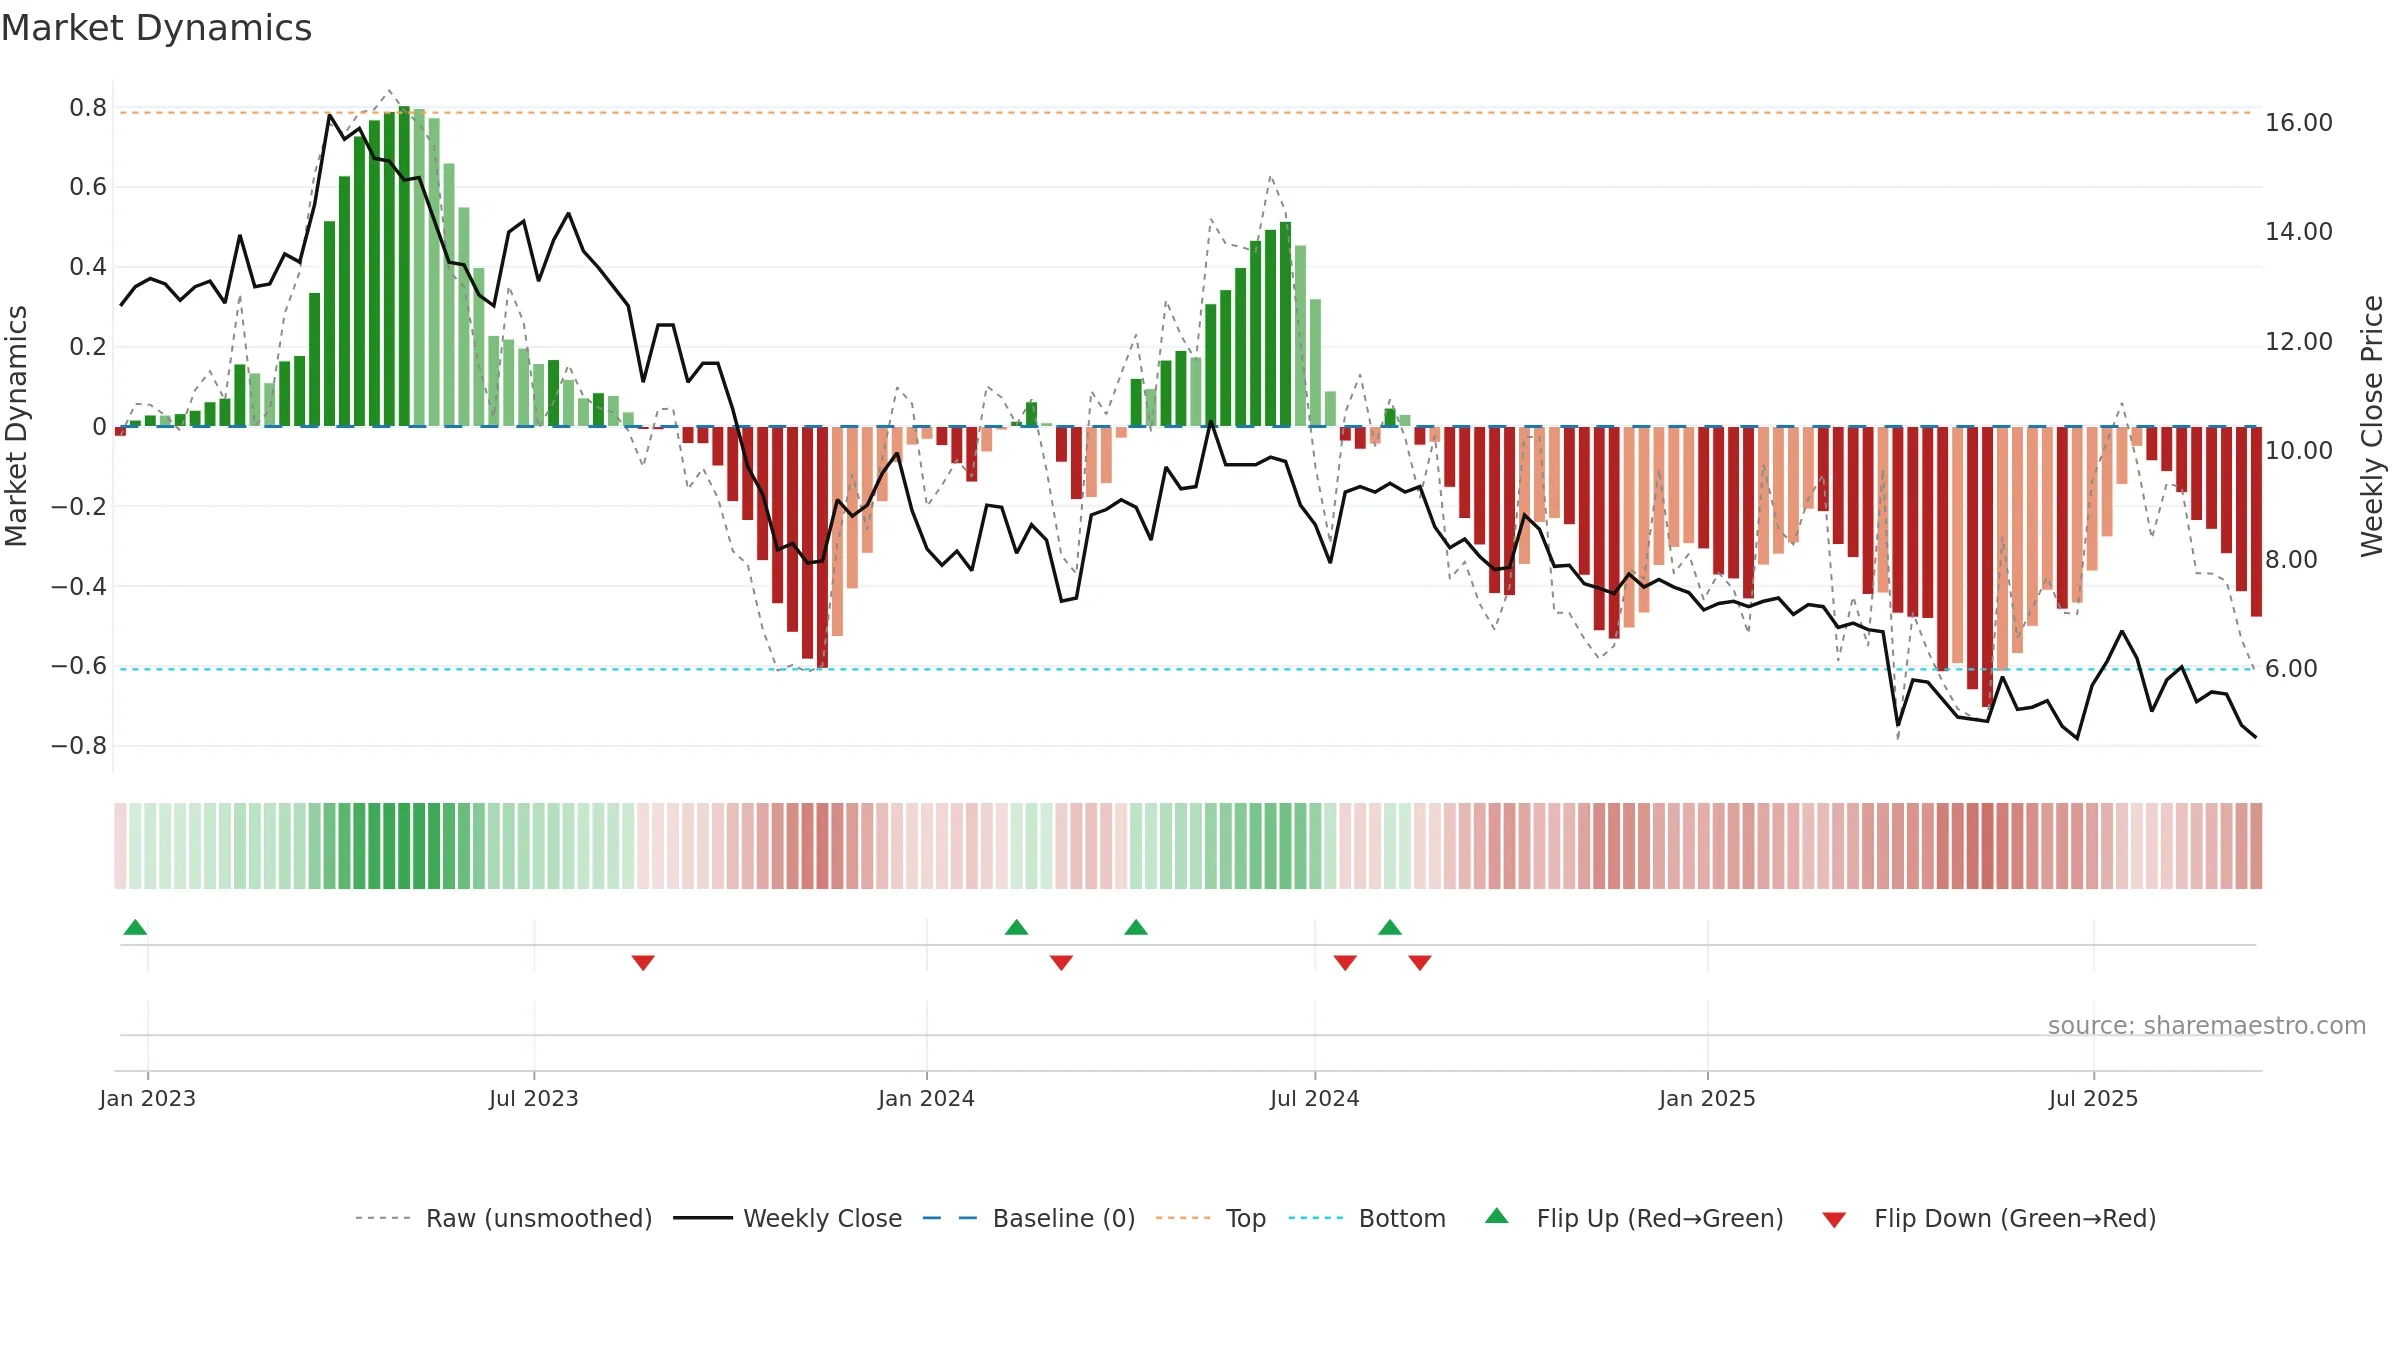Click the 12.00 price axis label
Screen dimensions: 2400x1350
pyautogui.click(x=2299, y=342)
